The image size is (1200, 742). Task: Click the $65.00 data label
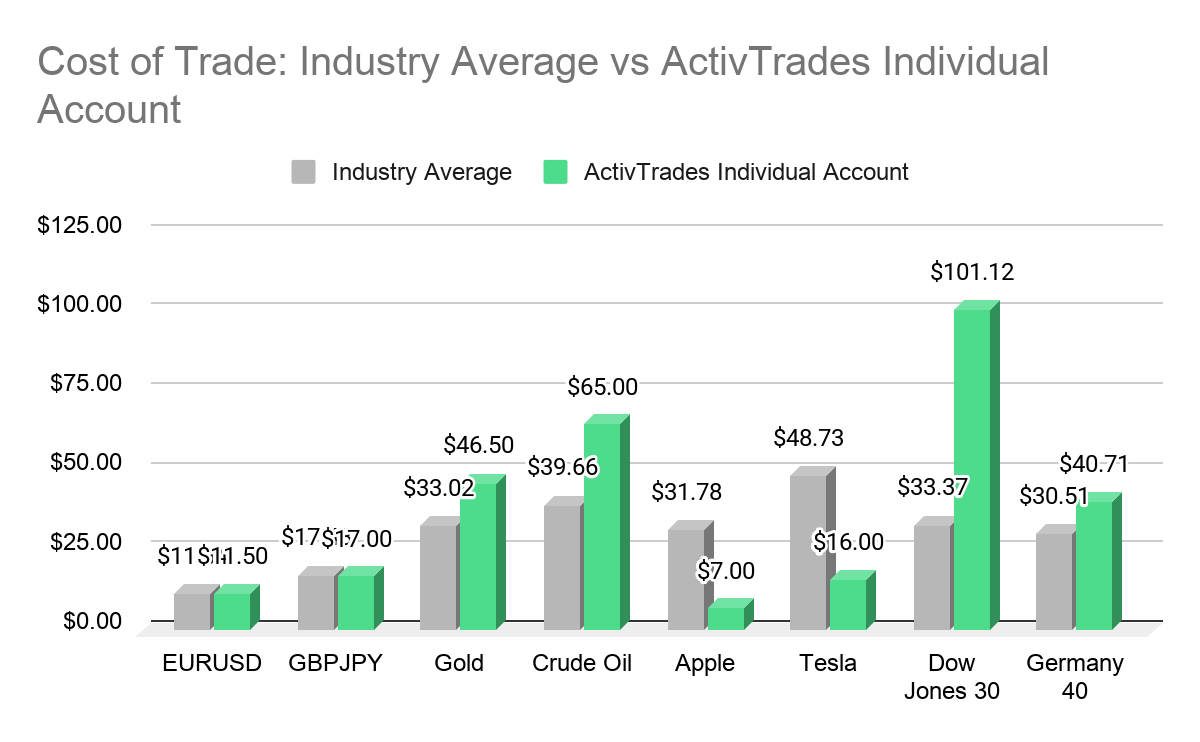602,385
